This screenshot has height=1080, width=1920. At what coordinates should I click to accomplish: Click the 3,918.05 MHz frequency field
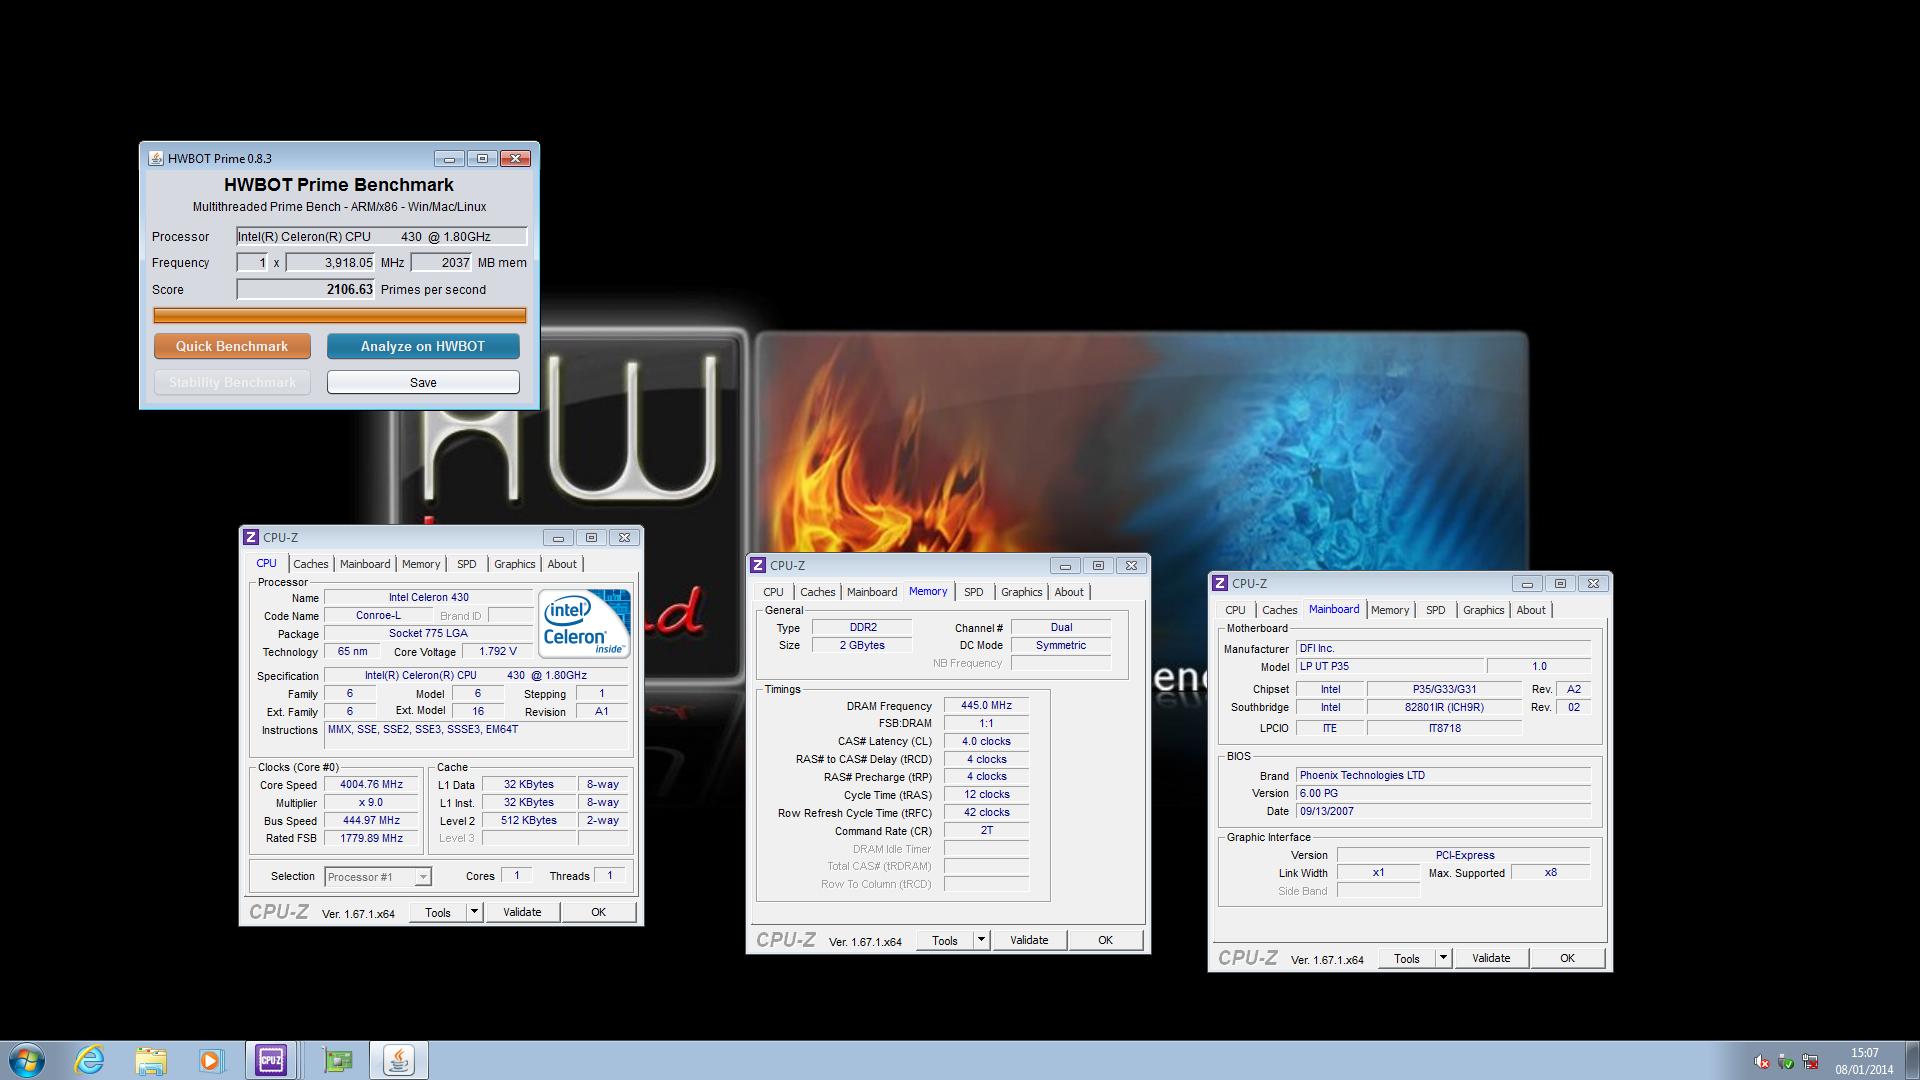tap(330, 263)
